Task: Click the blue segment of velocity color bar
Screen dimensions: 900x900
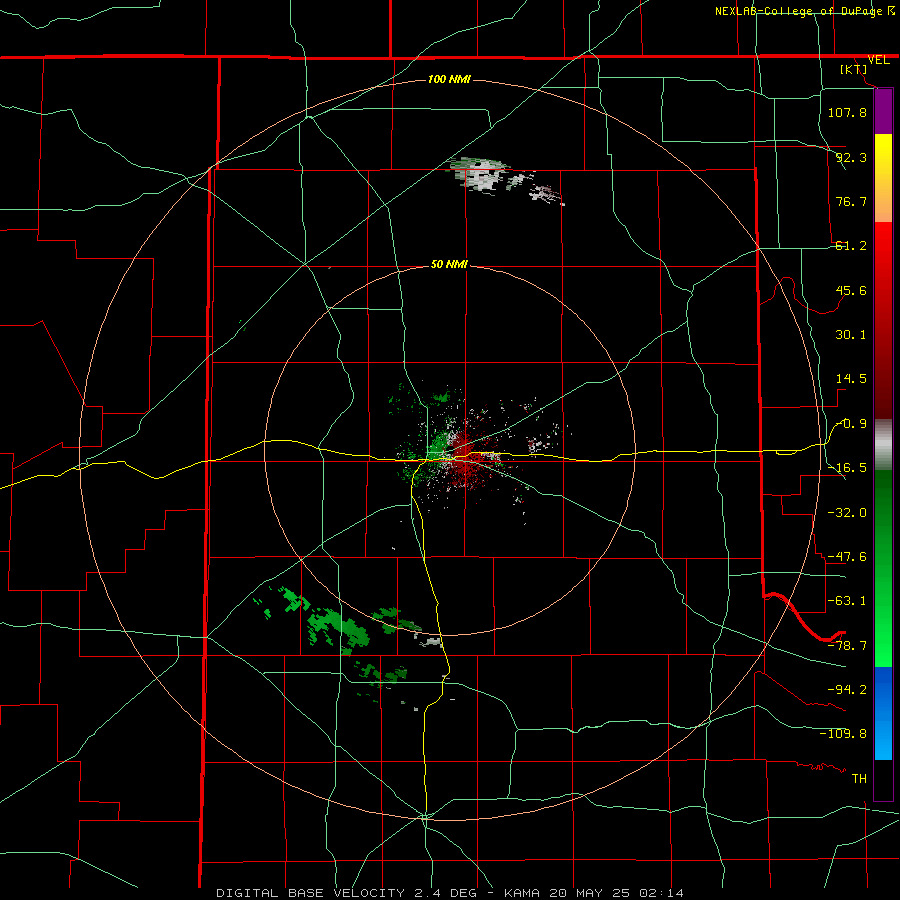Action: (883, 713)
